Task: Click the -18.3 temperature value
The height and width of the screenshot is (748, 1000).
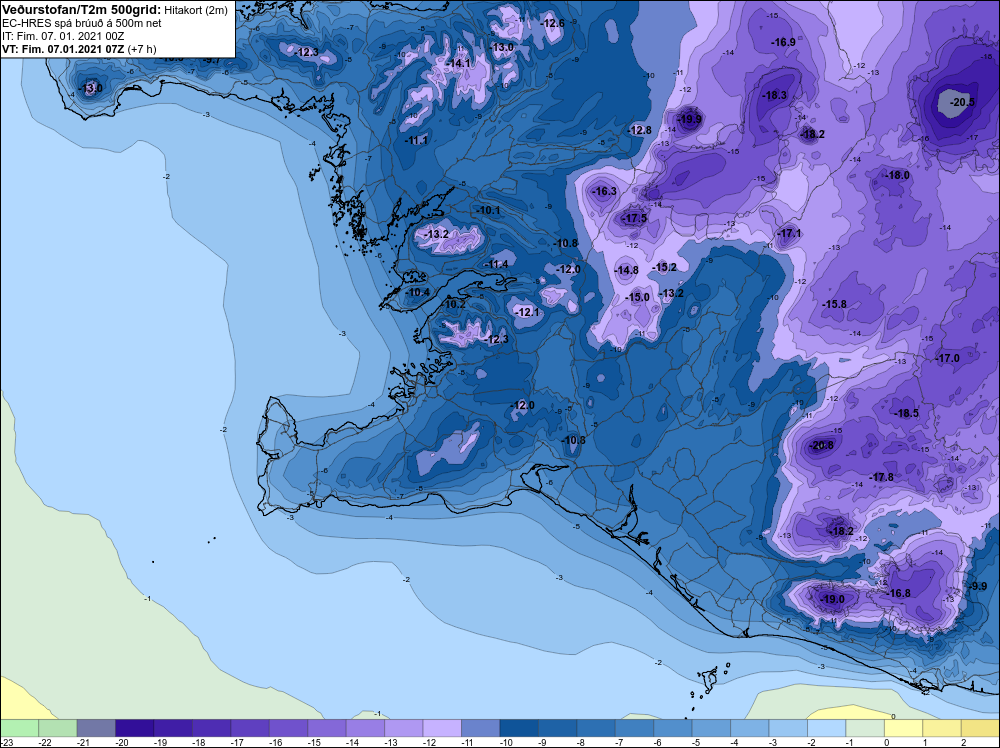Action: tap(774, 96)
